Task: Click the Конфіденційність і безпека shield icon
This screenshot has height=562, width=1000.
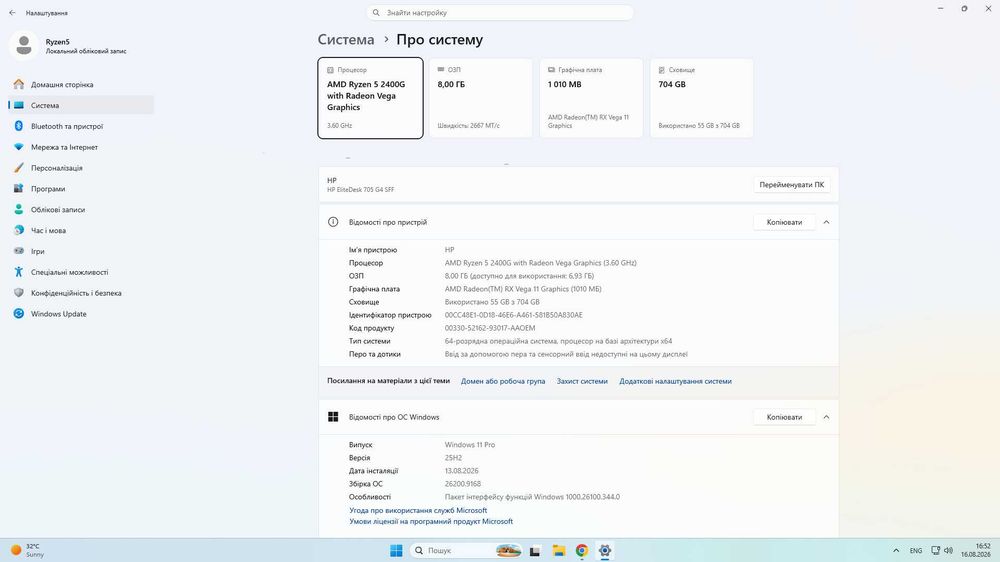Action: (x=18, y=293)
